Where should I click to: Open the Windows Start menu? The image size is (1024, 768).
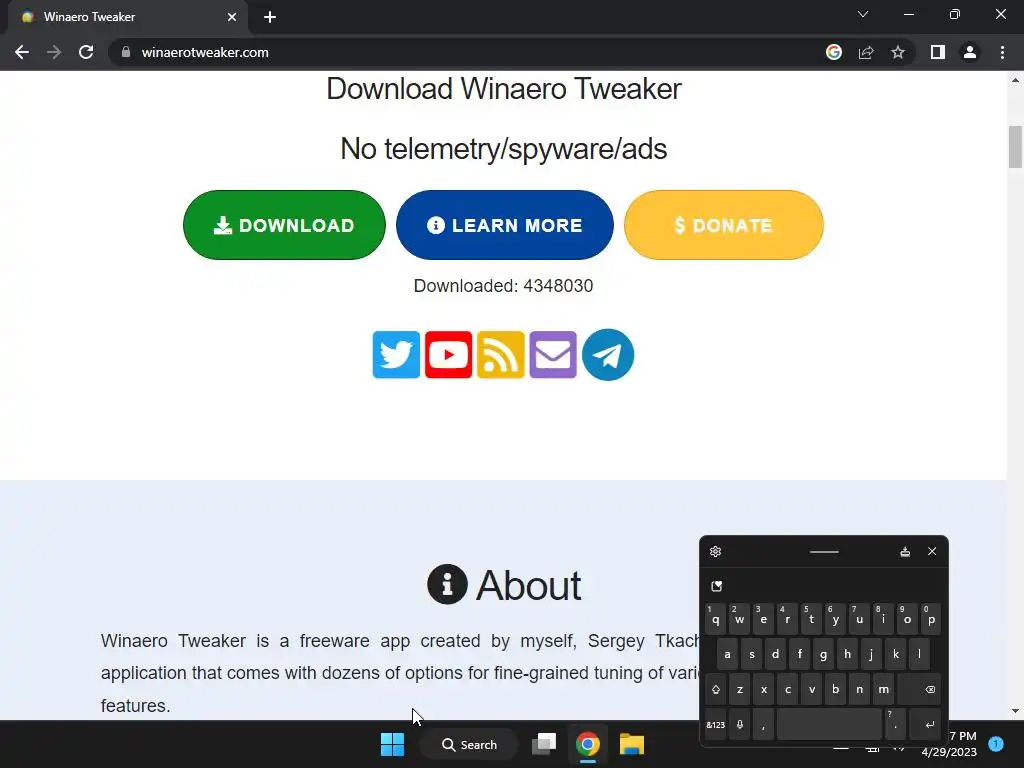[392, 744]
